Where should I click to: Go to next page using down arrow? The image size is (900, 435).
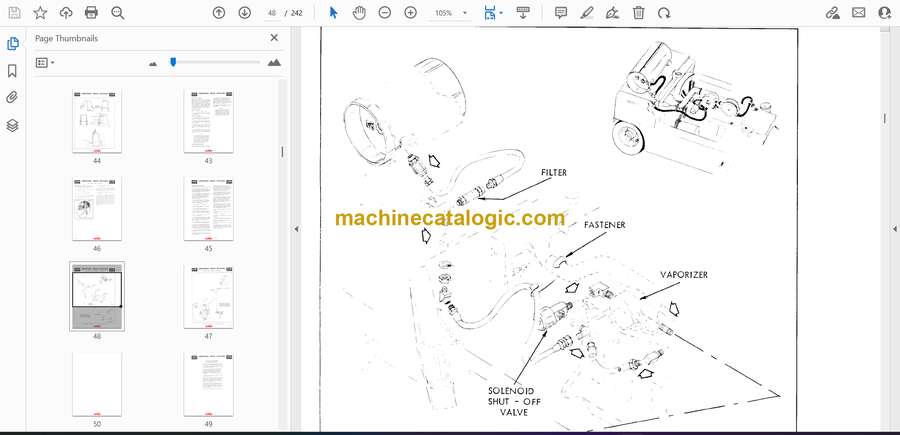(245, 13)
